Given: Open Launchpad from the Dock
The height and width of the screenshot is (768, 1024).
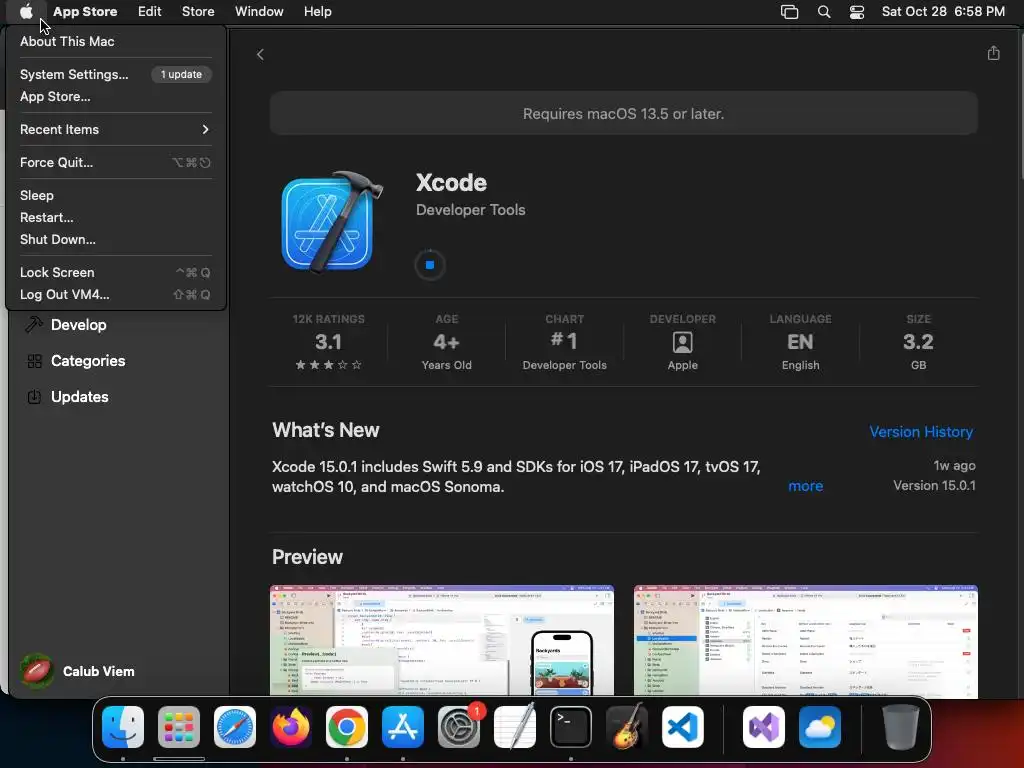Looking at the screenshot, I should 179,727.
